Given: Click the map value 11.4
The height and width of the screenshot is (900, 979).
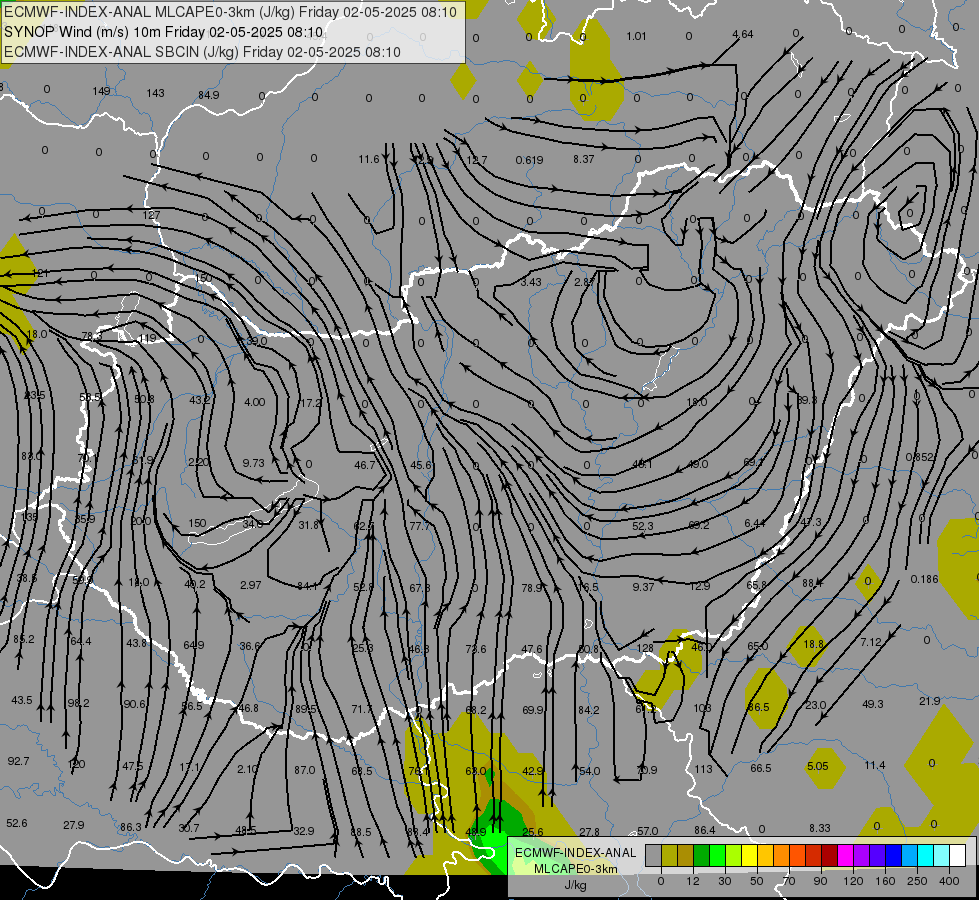Looking at the screenshot, I should click(x=875, y=765).
